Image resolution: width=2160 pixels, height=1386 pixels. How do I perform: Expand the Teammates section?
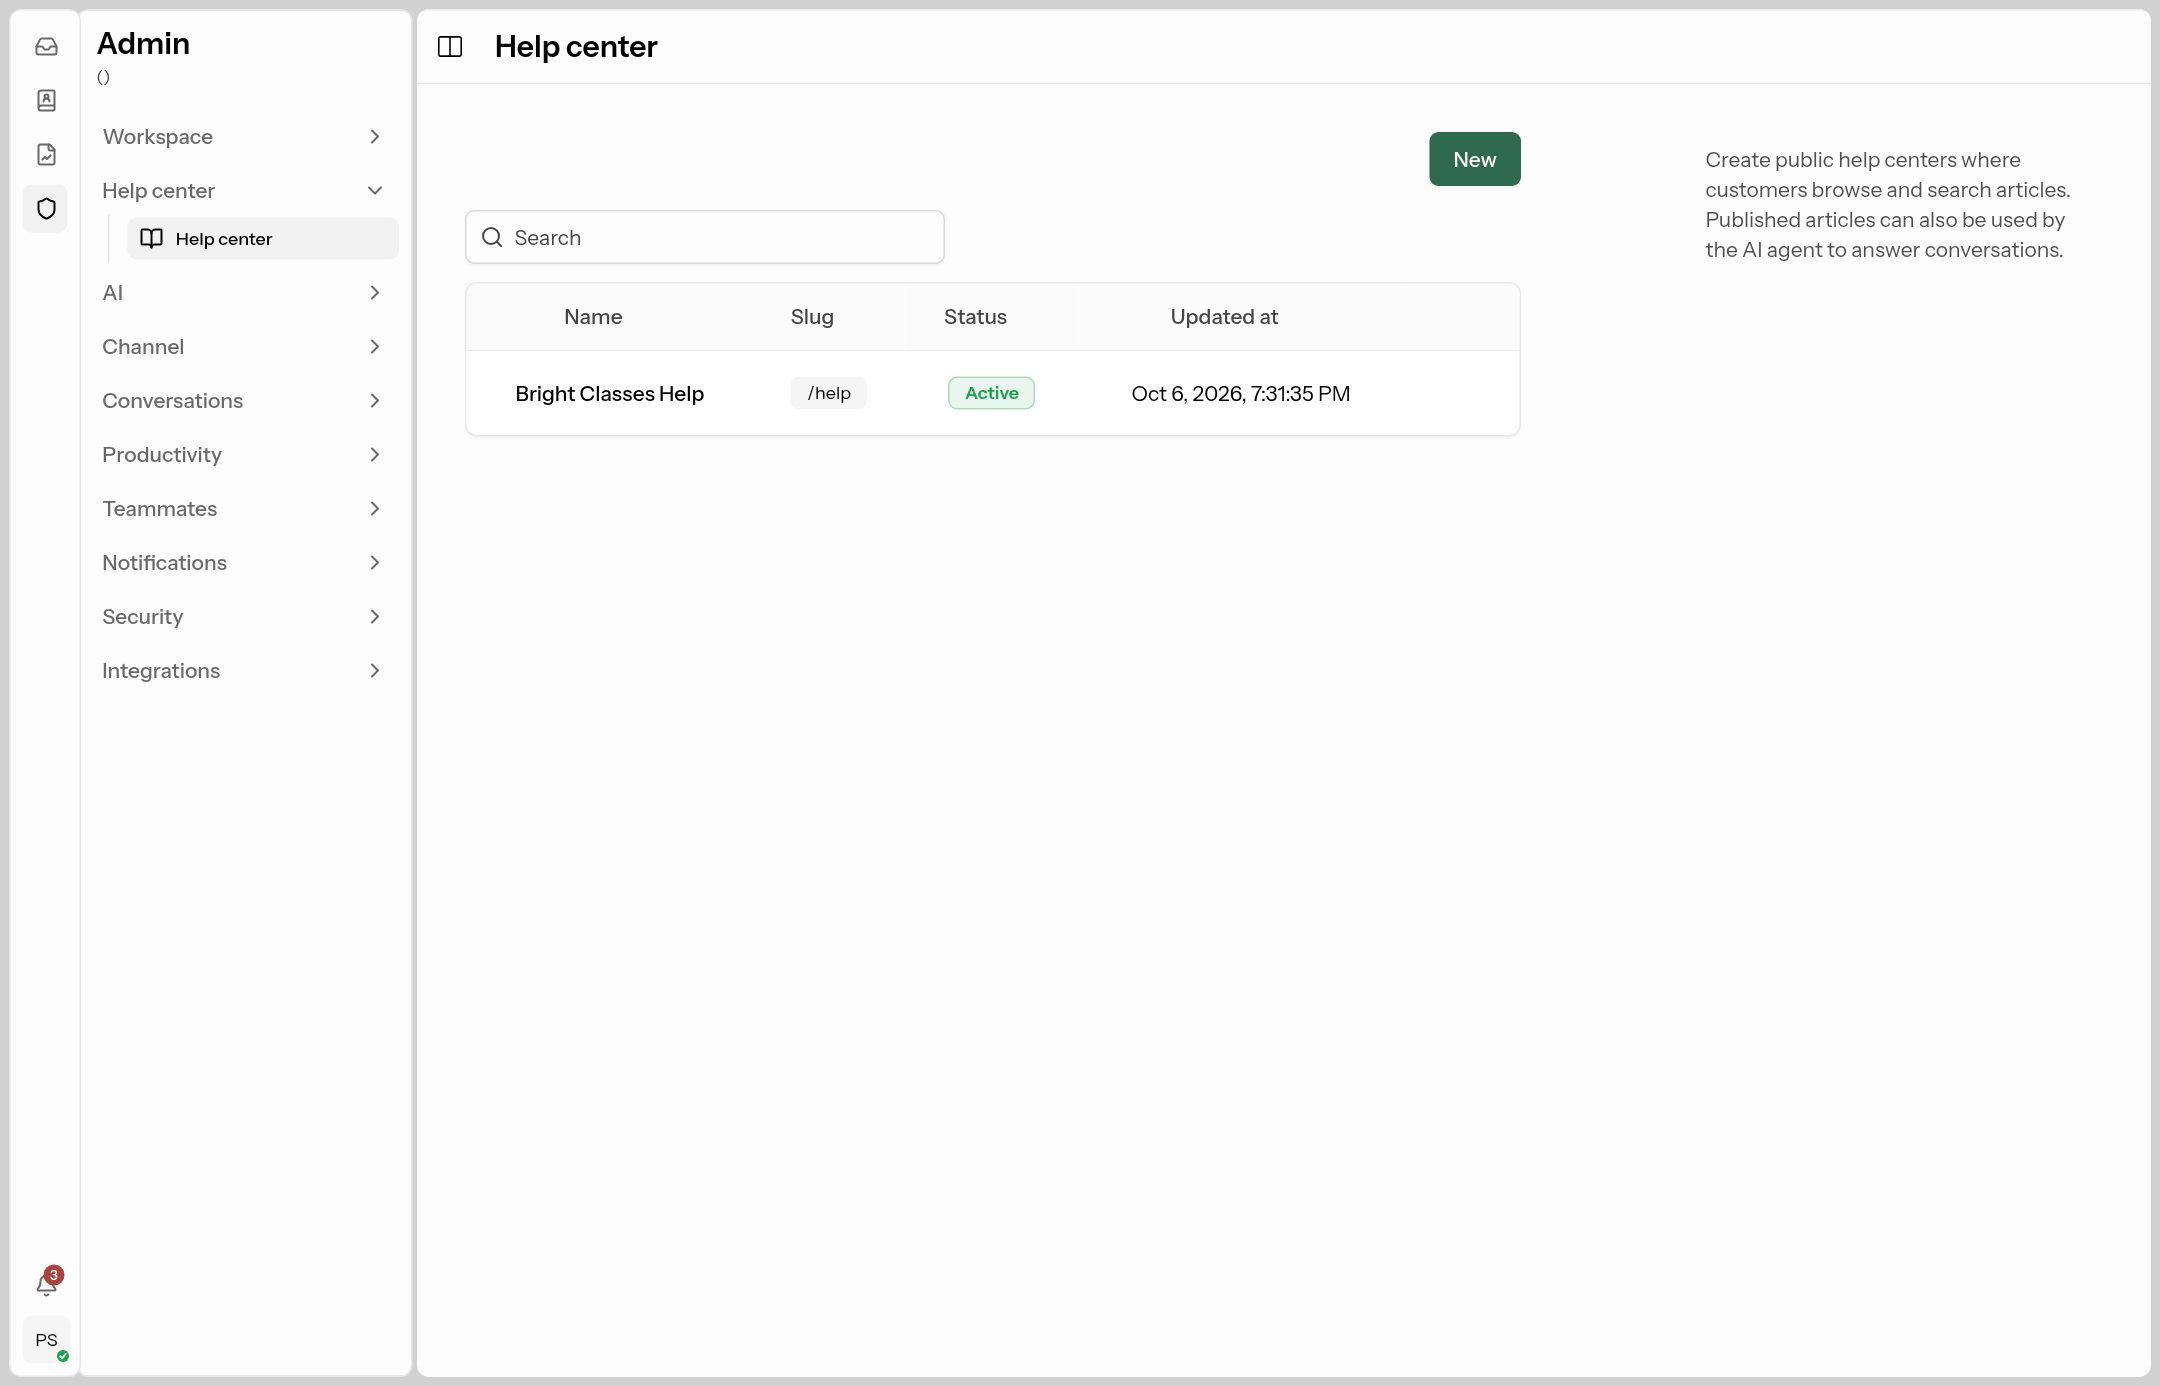242,508
